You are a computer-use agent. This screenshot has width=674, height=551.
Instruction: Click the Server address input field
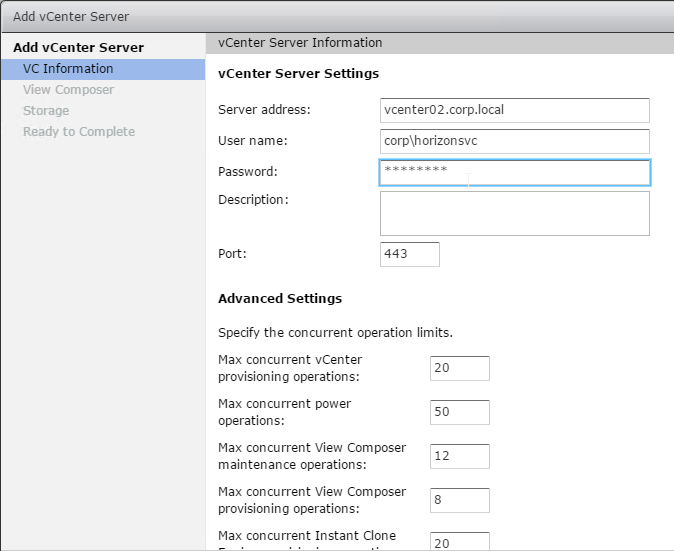(515, 110)
